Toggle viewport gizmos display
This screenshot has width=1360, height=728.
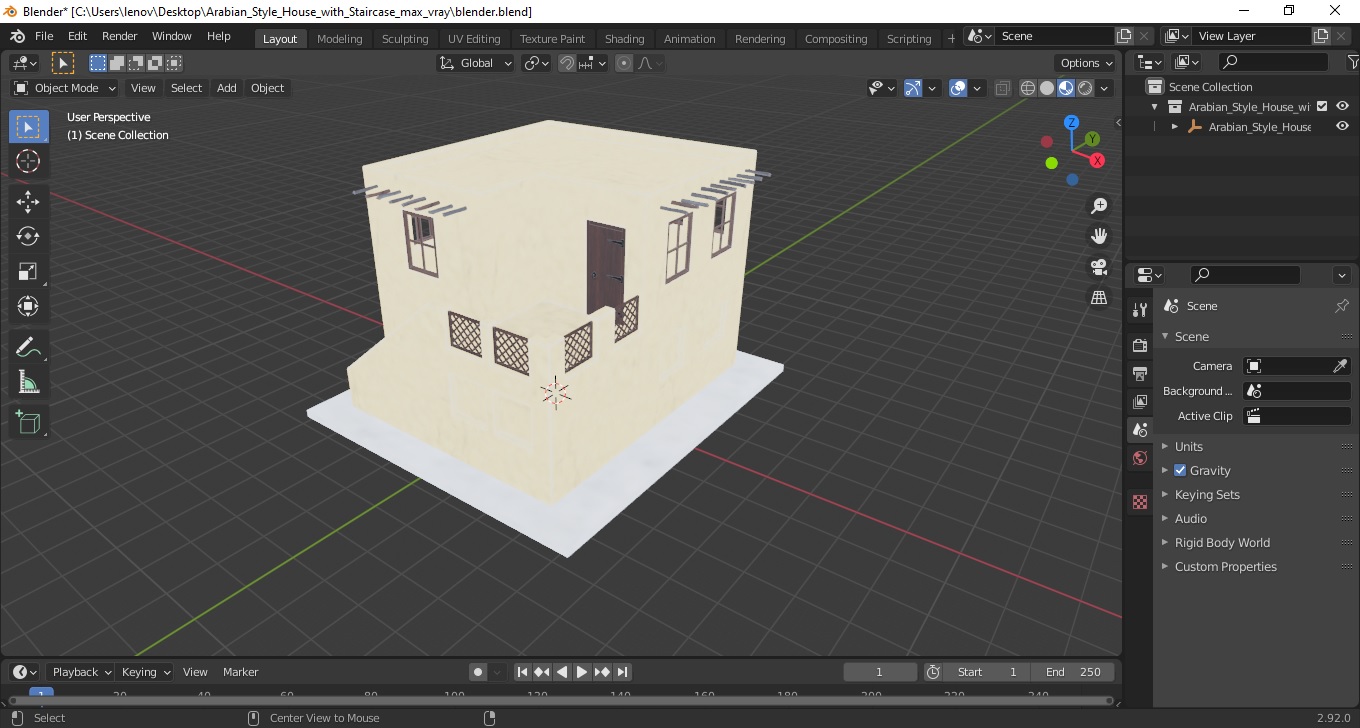coord(912,88)
